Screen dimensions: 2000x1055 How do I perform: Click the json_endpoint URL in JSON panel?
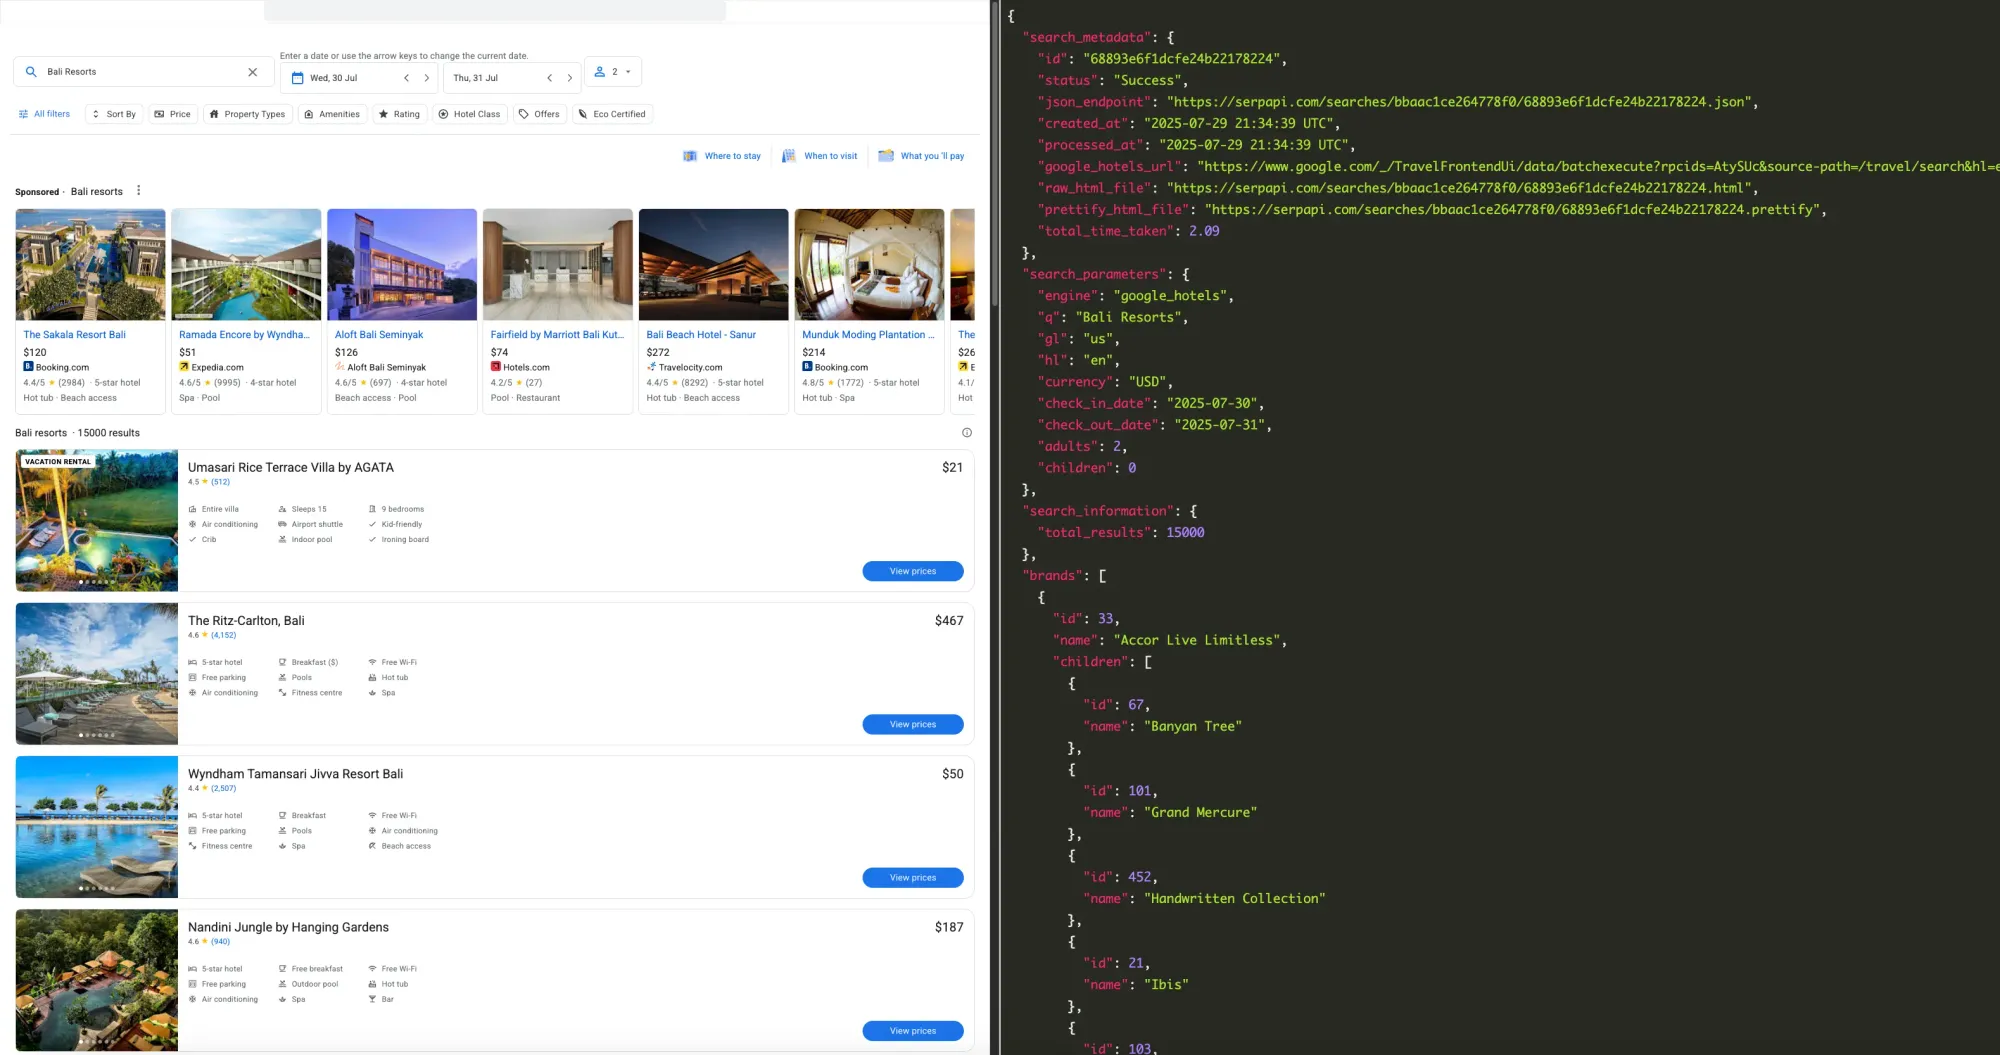point(1461,102)
